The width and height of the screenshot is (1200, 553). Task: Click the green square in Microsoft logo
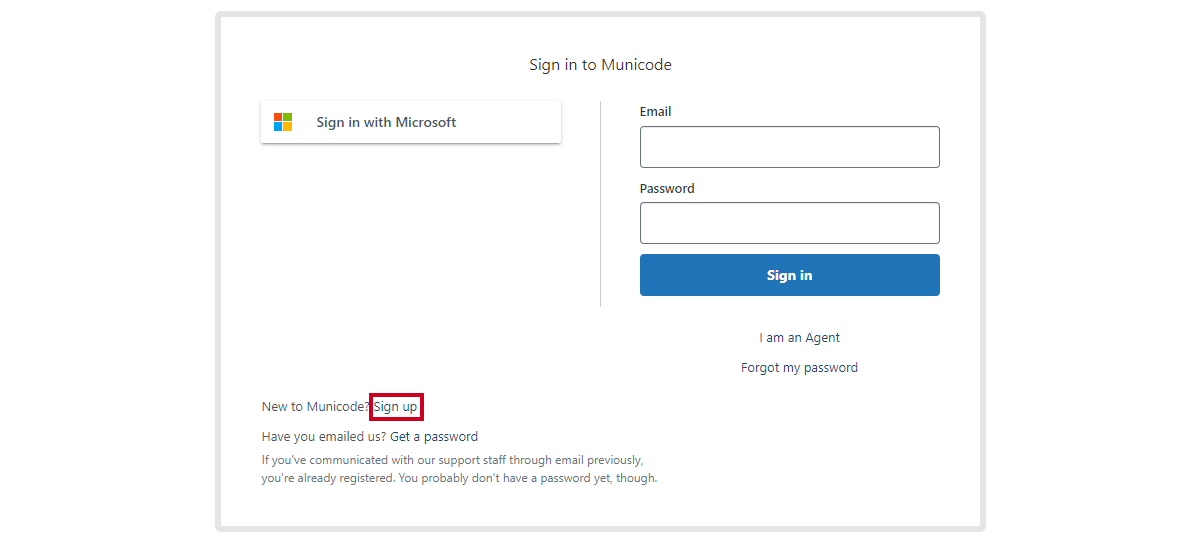point(288,117)
